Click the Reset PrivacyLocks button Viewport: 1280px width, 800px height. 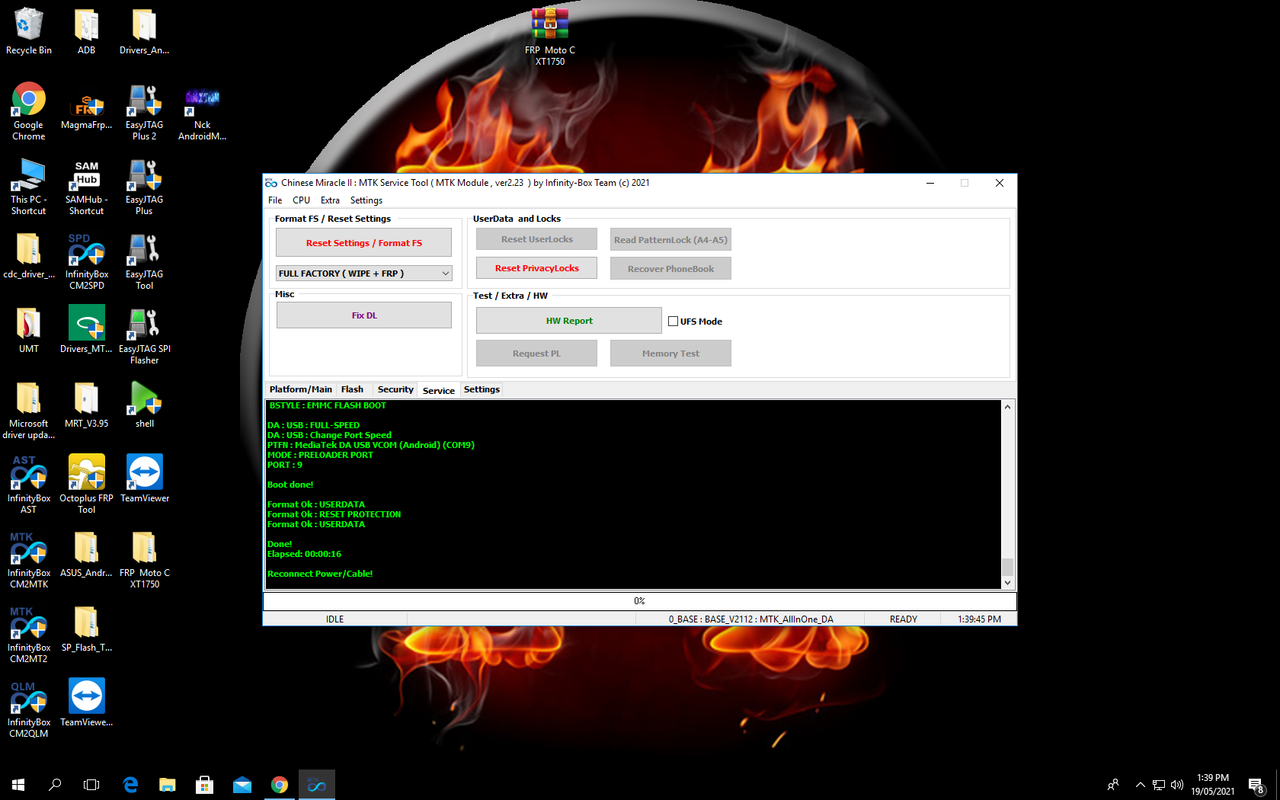click(537, 268)
